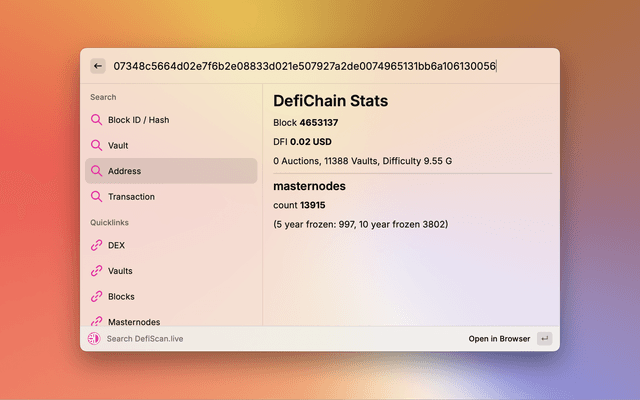Click the Transaction magnifier icon
Image resolution: width=640 pixels, height=400 pixels.
point(97,197)
